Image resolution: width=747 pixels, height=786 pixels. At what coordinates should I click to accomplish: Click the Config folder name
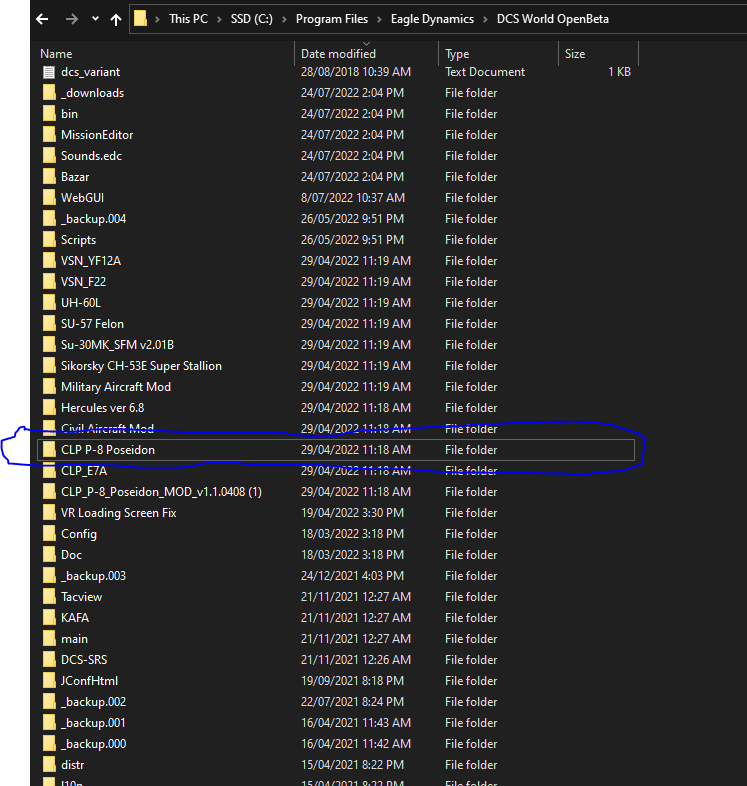79,534
